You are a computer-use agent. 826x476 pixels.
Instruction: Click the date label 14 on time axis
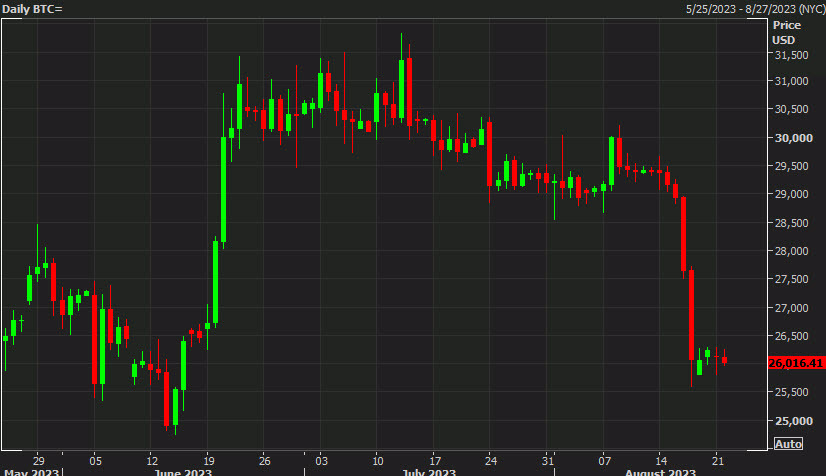click(661, 461)
